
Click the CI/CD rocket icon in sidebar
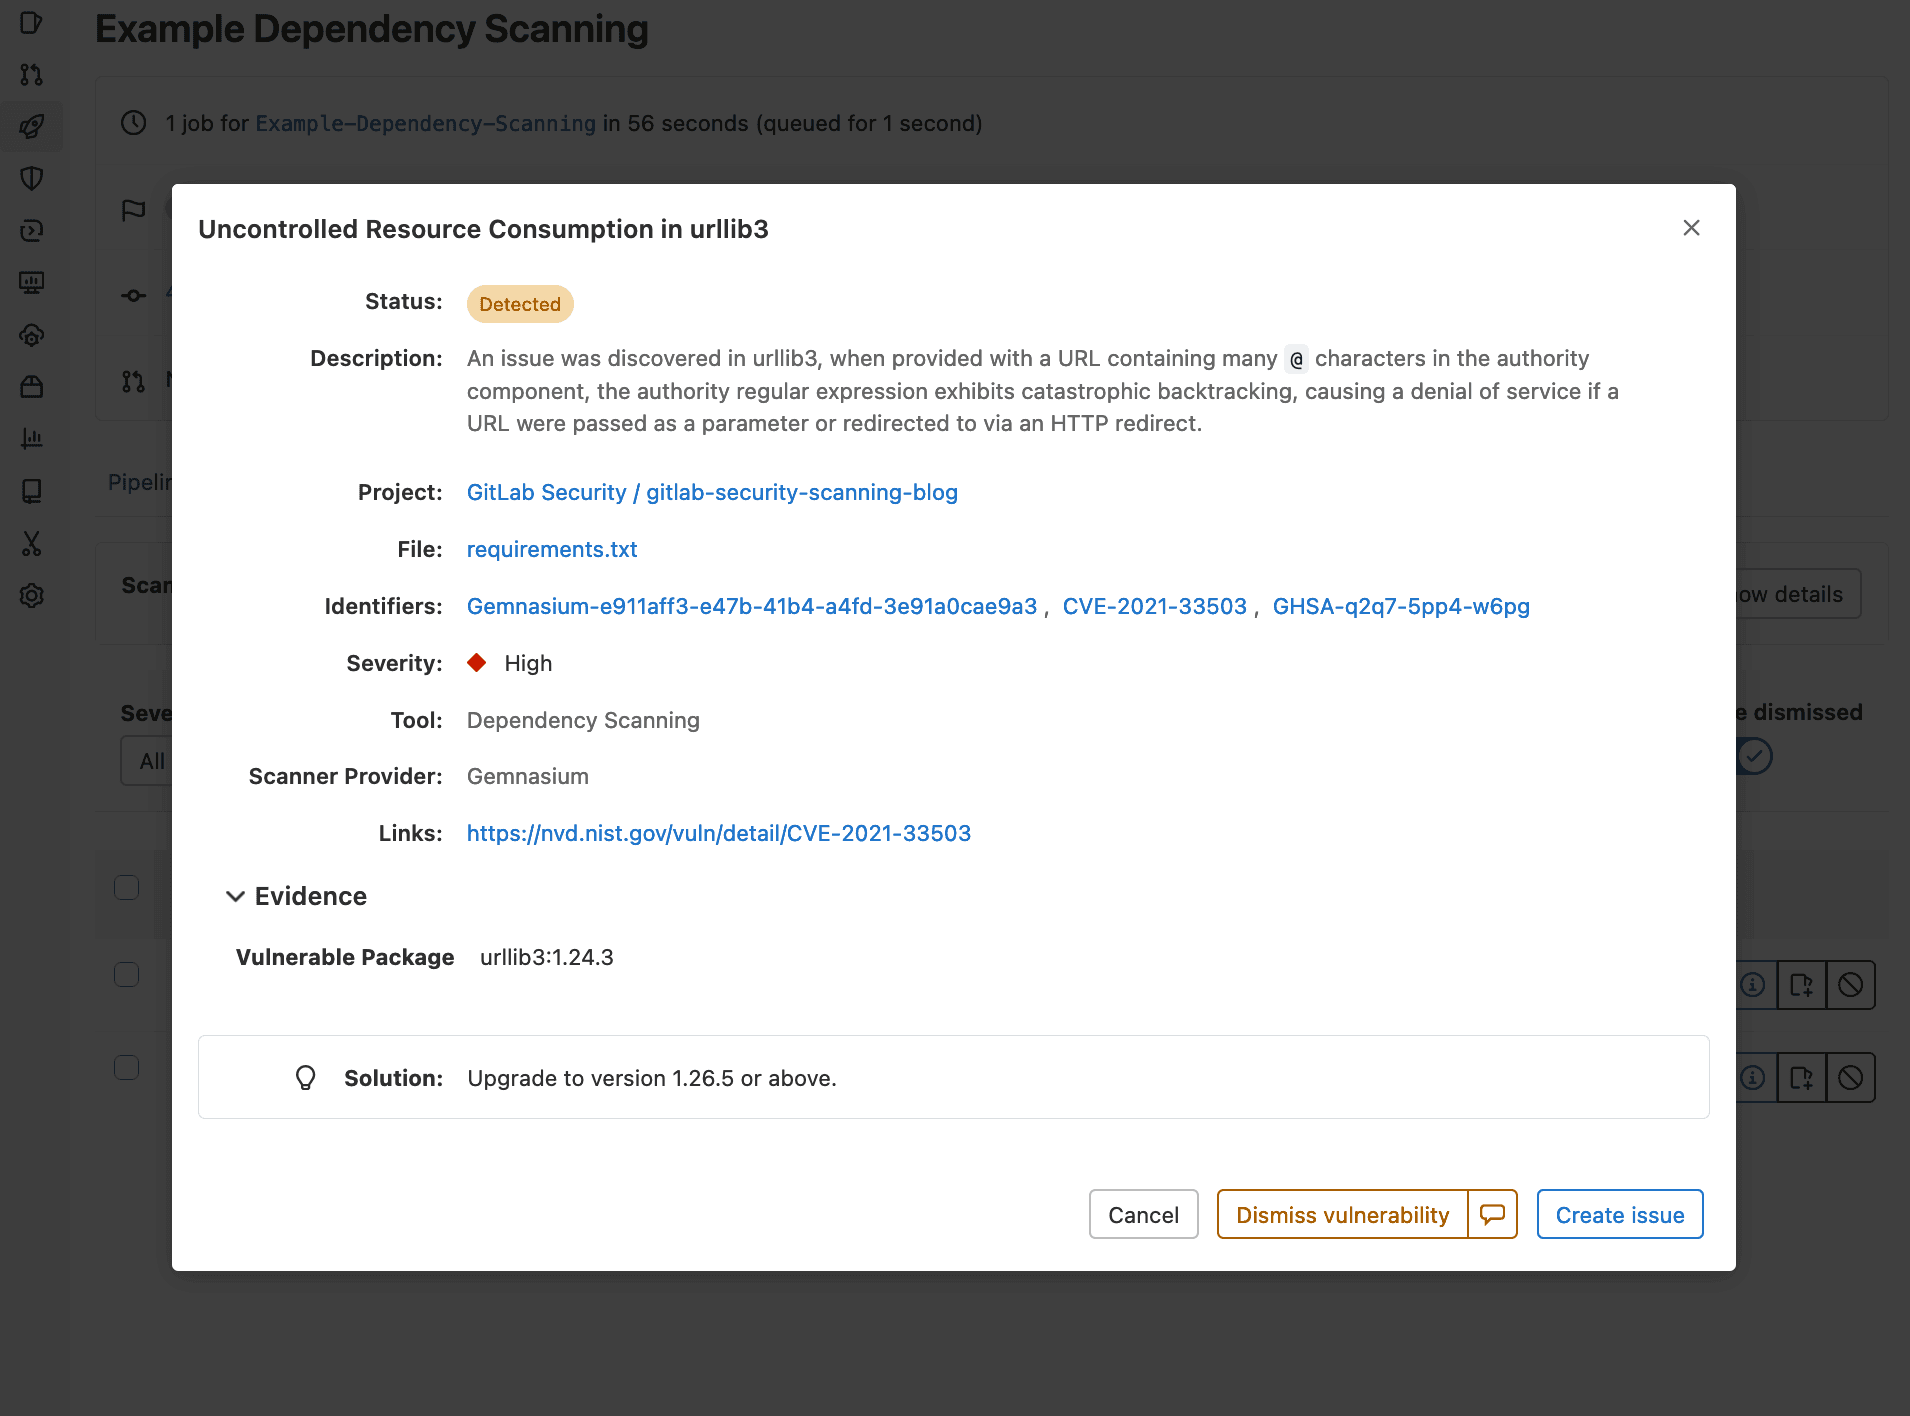coord(32,127)
